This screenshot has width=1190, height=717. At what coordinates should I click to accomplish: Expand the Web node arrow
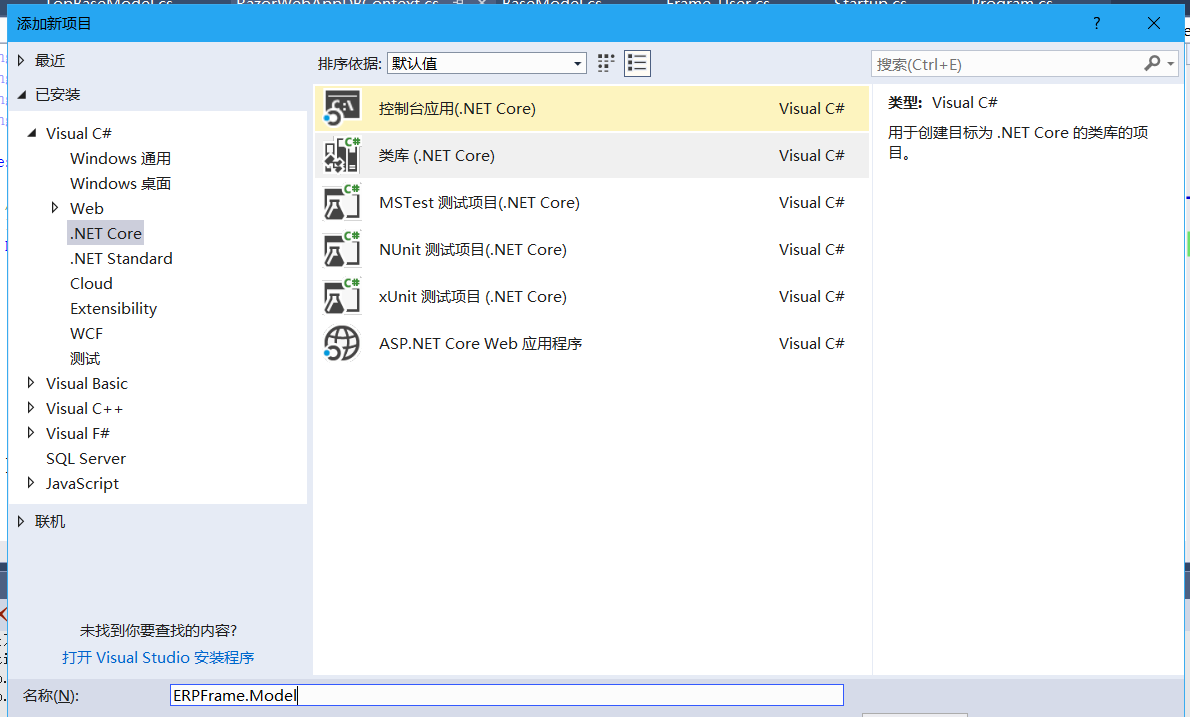55,207
